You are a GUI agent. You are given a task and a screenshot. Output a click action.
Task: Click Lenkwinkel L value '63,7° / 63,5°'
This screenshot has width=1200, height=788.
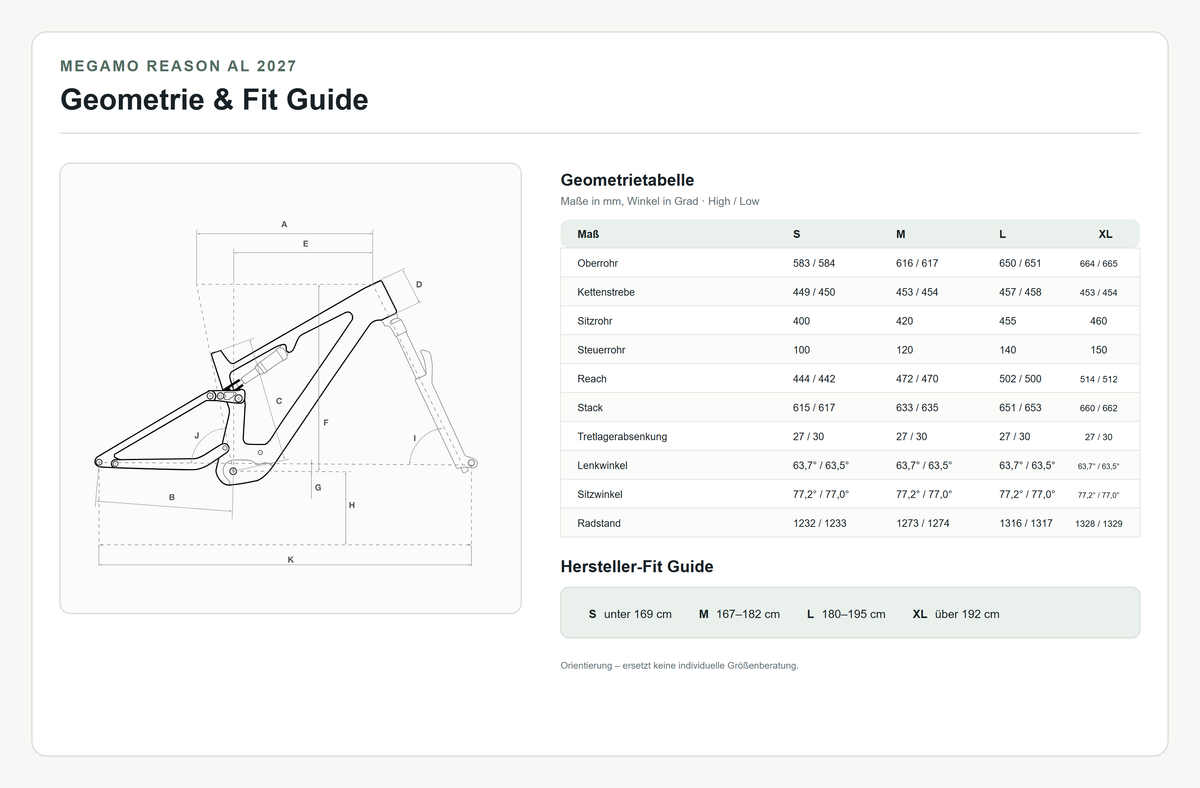pos(1027,466)
